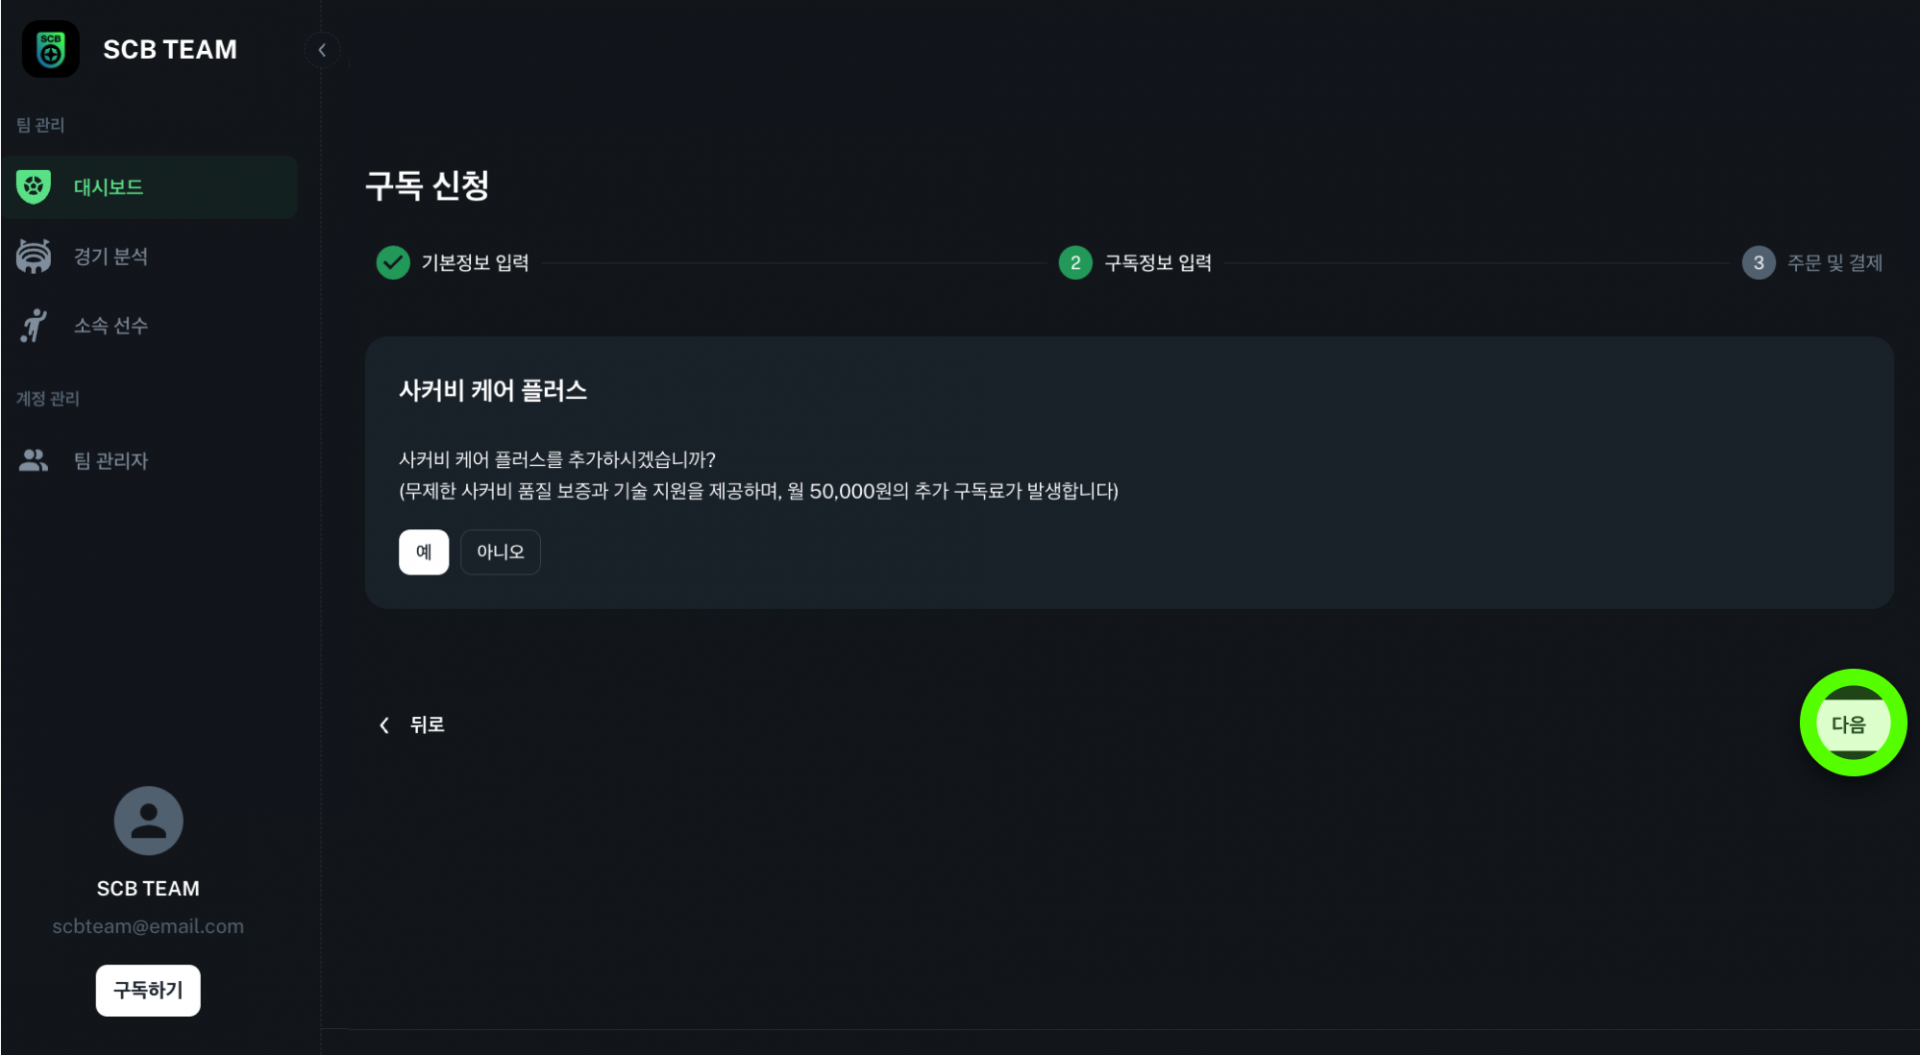This screenshot has height=1055, width=1920.
Task: Click scbteam@email.com address text
Action: (148, 926)
